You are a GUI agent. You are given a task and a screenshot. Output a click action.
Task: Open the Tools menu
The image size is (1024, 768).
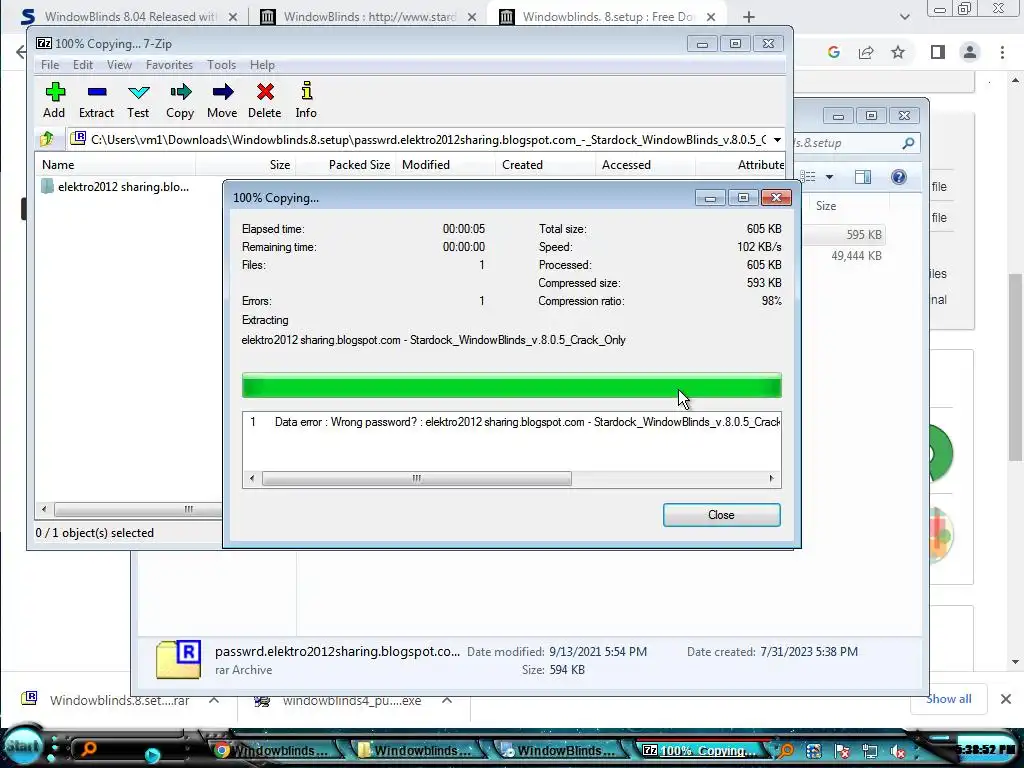tap(221, 65)
